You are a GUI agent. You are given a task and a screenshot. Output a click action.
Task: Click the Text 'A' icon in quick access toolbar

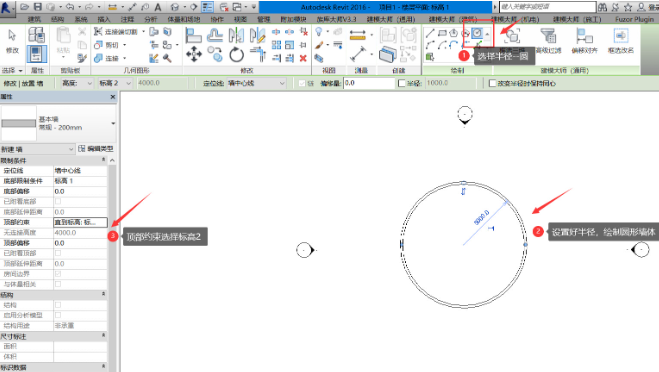click(x=158, y=7)
